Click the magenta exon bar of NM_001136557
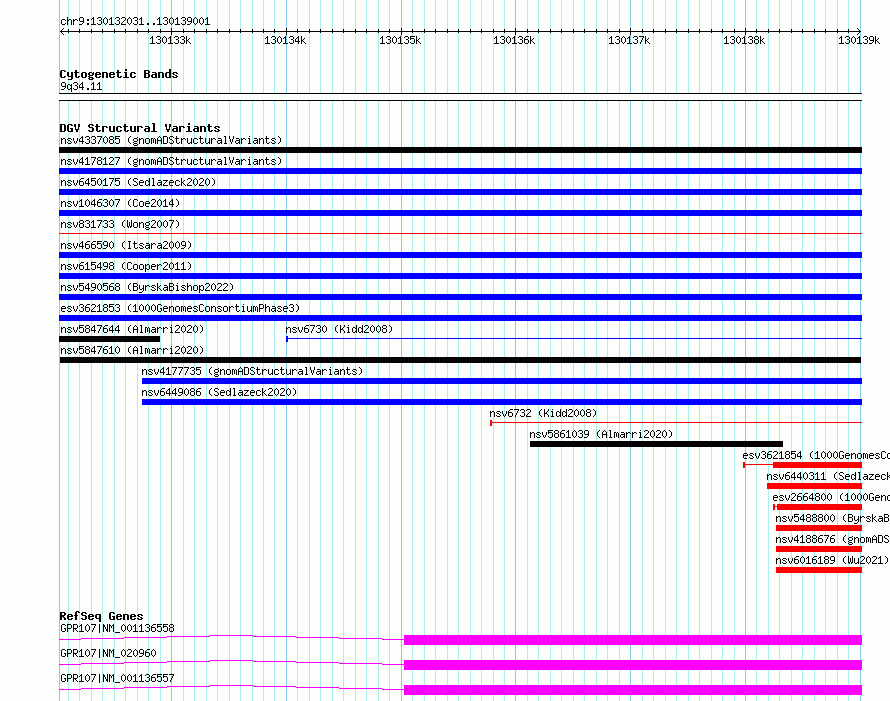This screenshot has width=890, height=701. click(x=633, y=690)
